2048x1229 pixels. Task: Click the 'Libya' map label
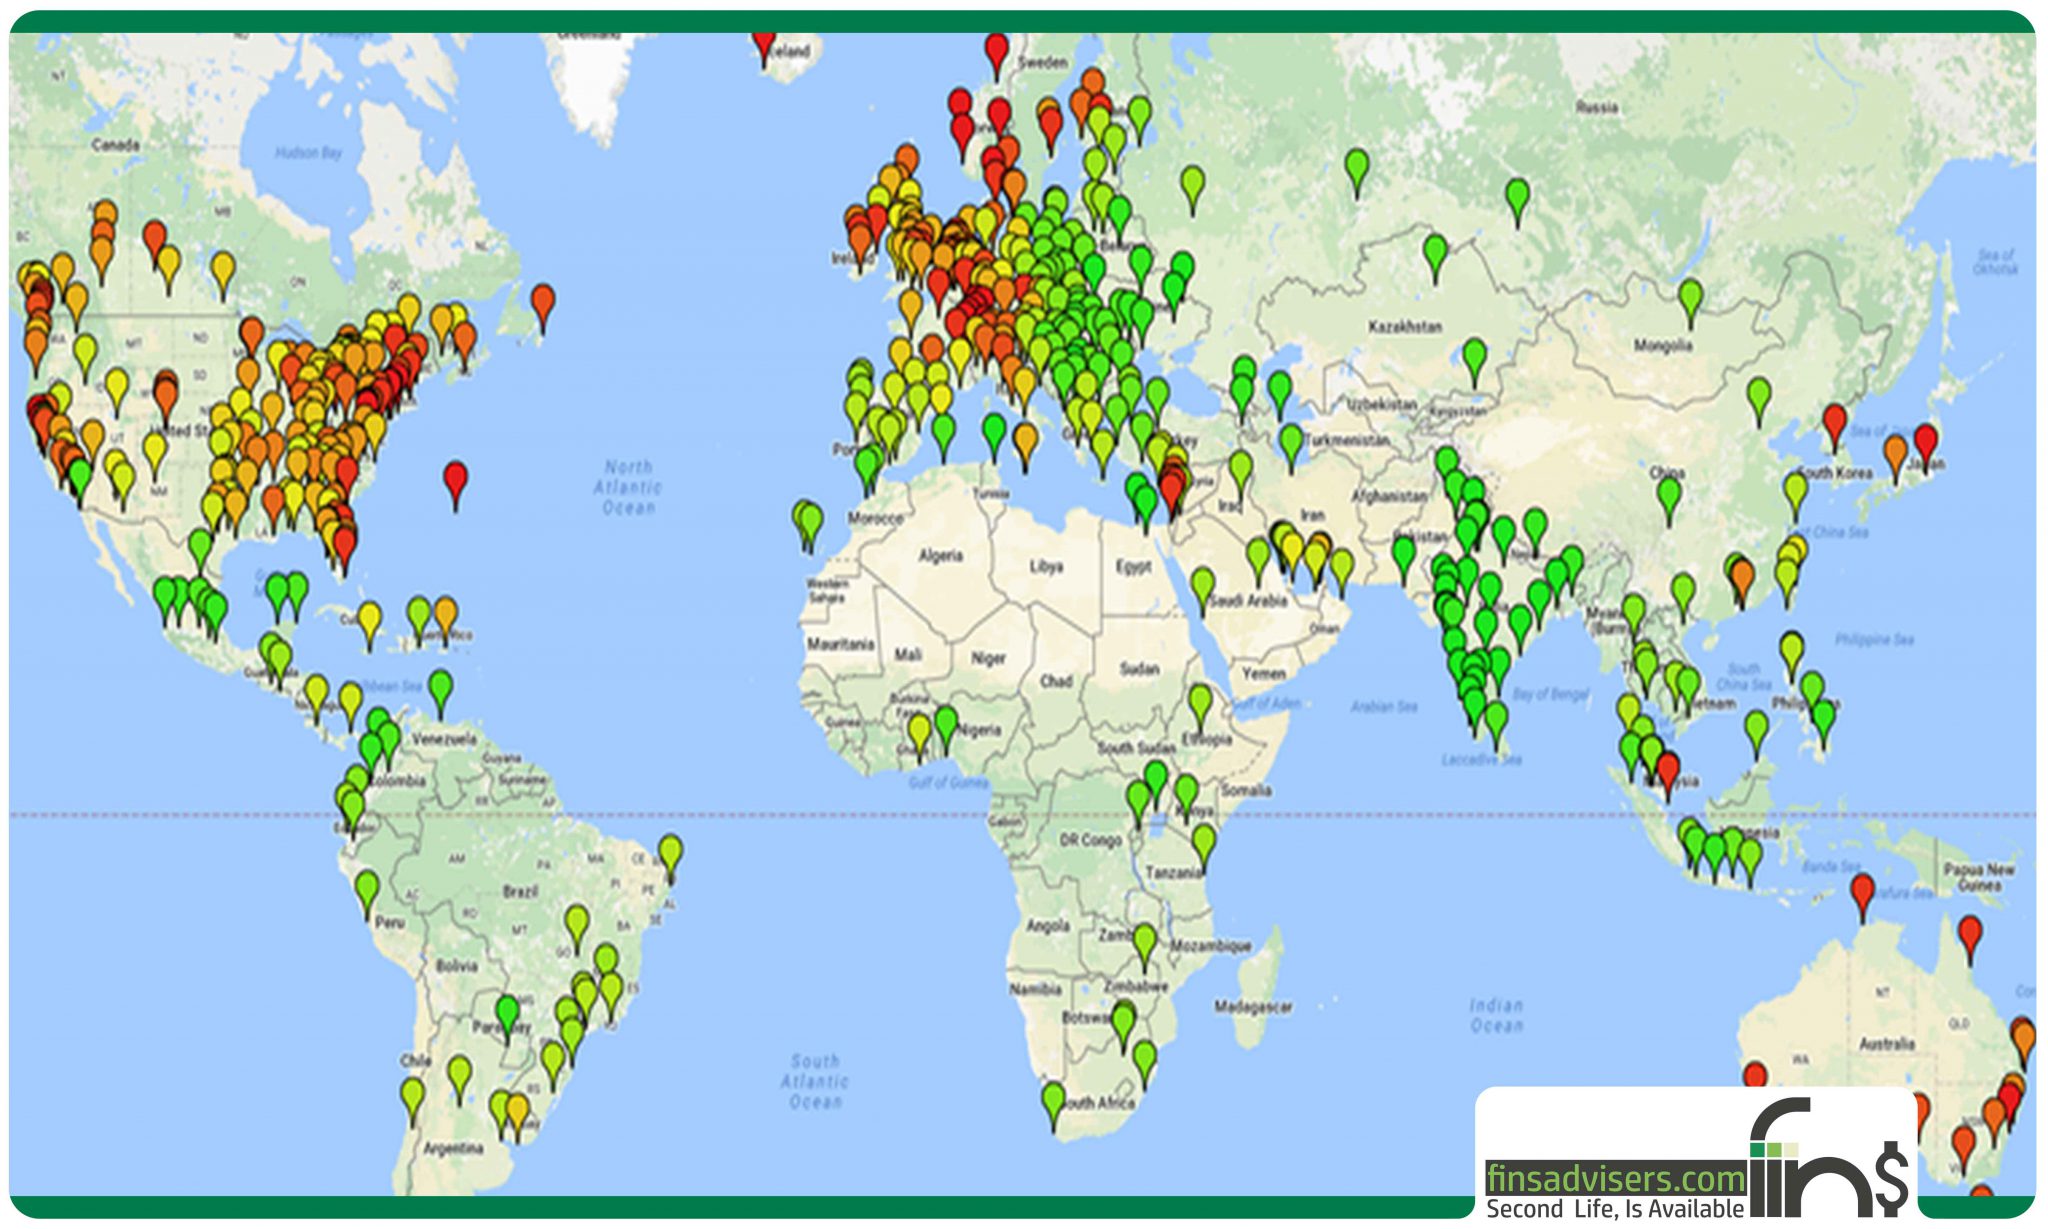(x=1046, y=566)
